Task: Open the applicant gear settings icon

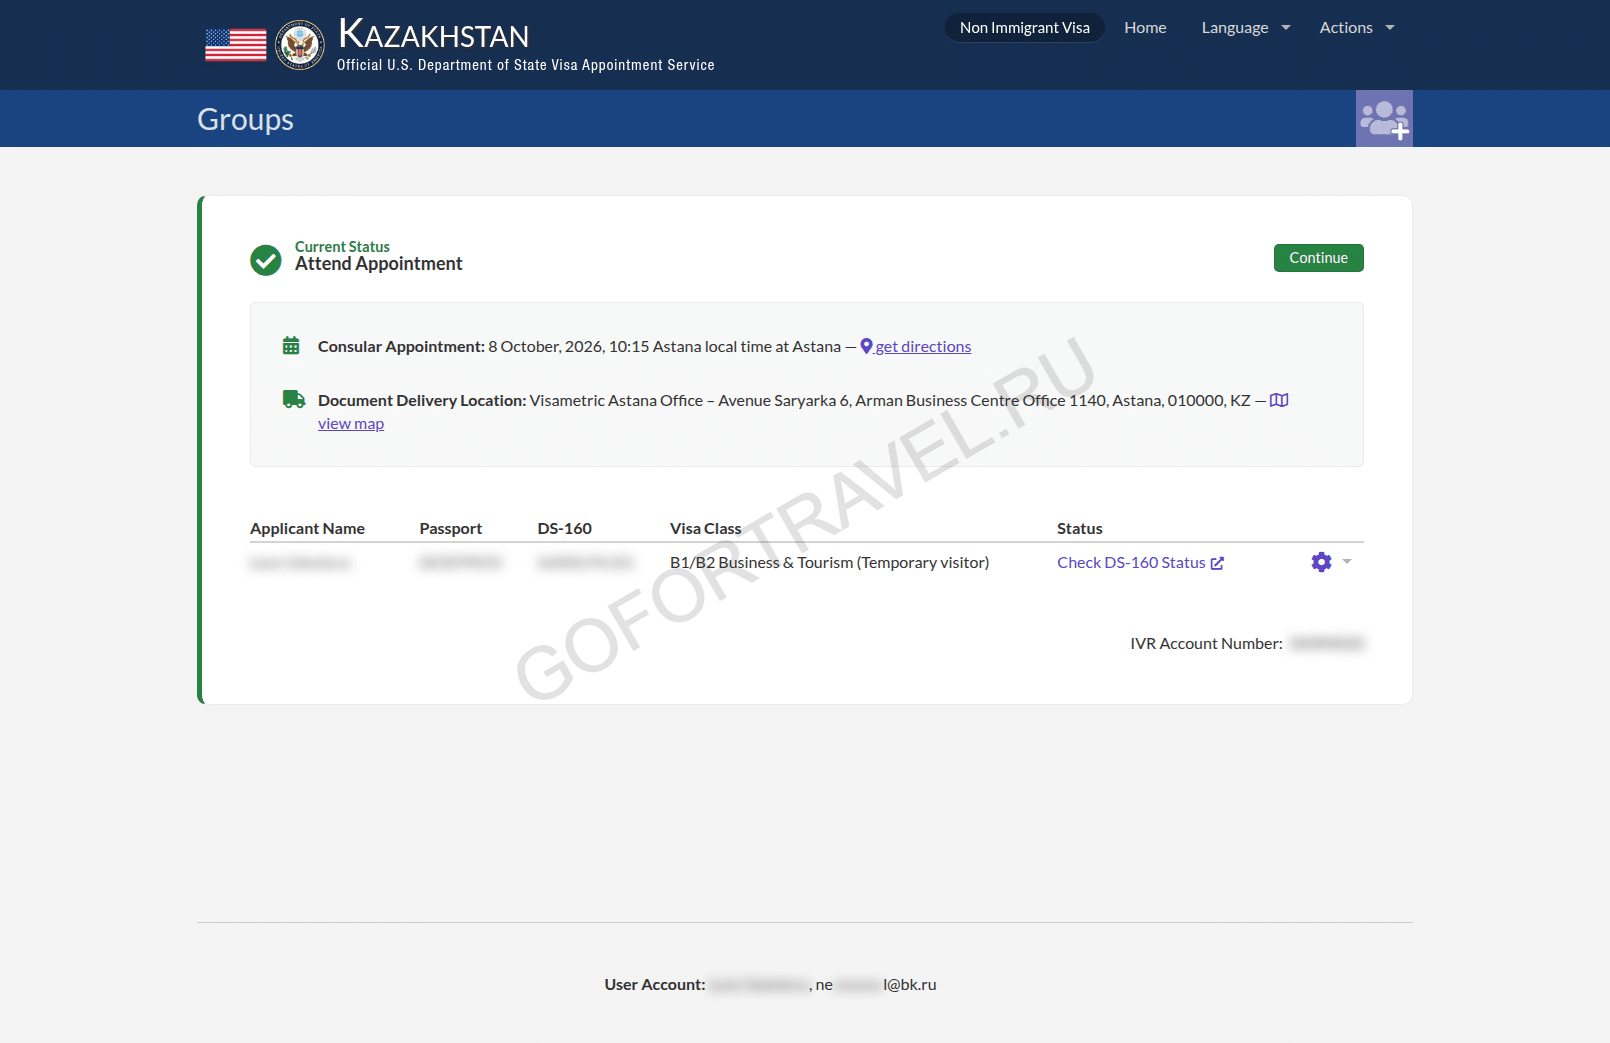Action: coord(1321,562)
